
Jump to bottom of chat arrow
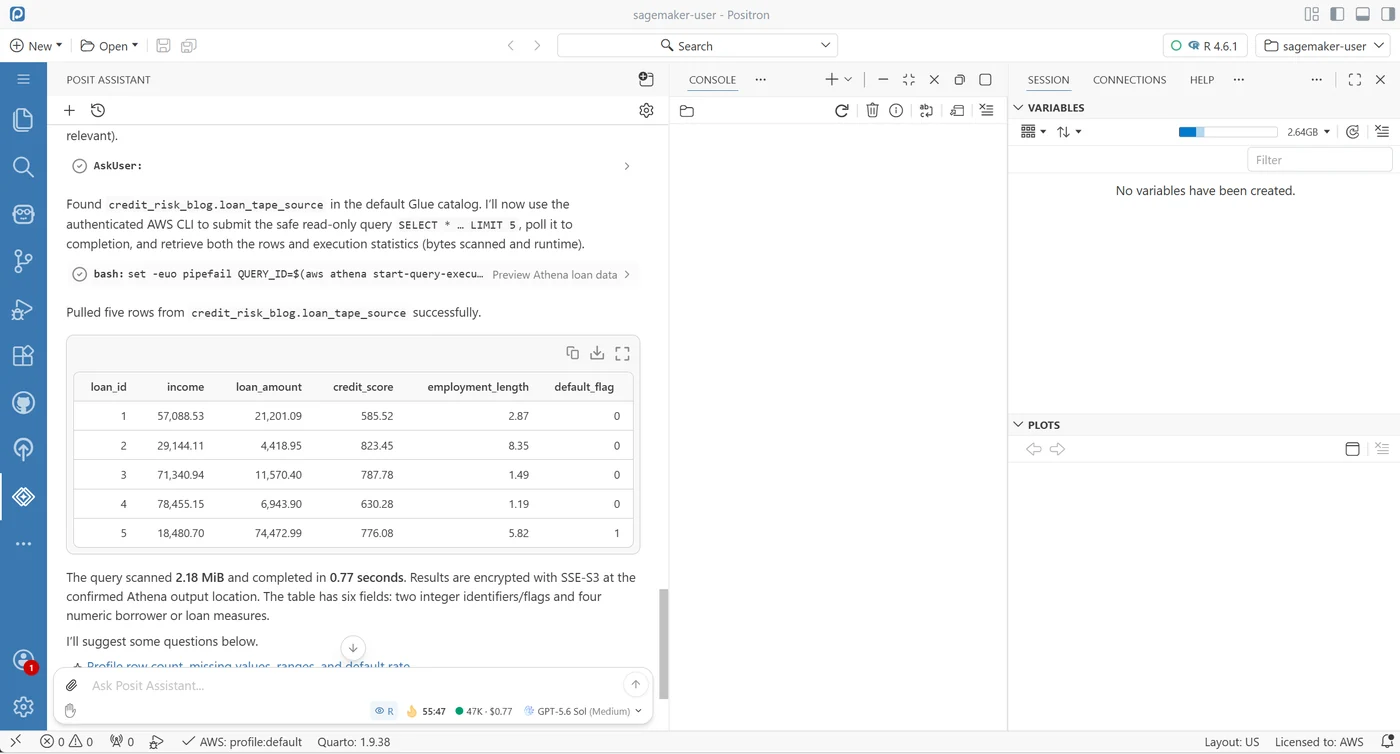352,647
